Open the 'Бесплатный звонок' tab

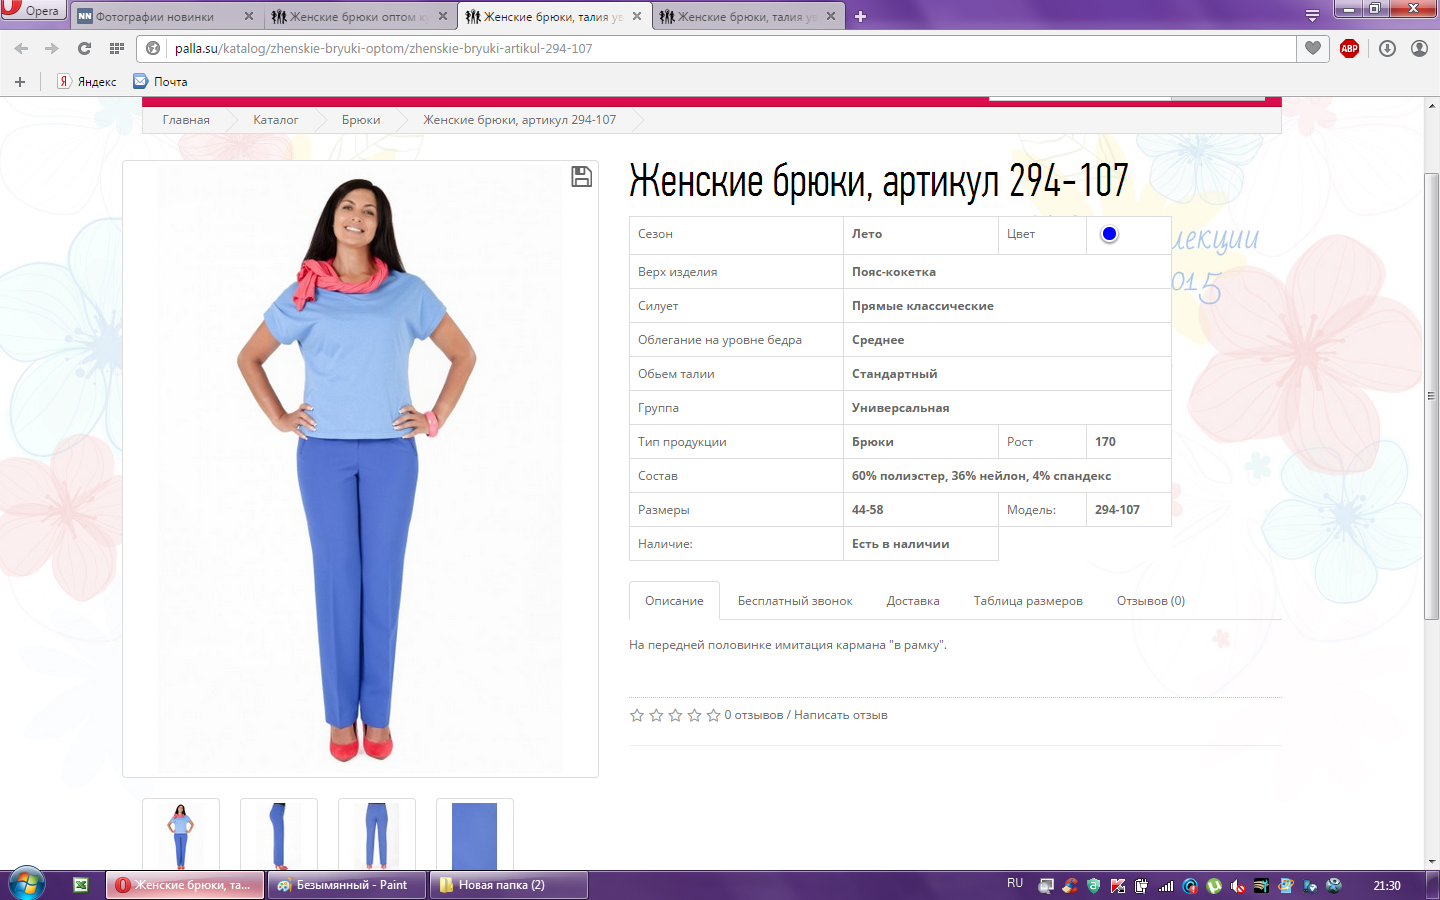click(795, 601)
